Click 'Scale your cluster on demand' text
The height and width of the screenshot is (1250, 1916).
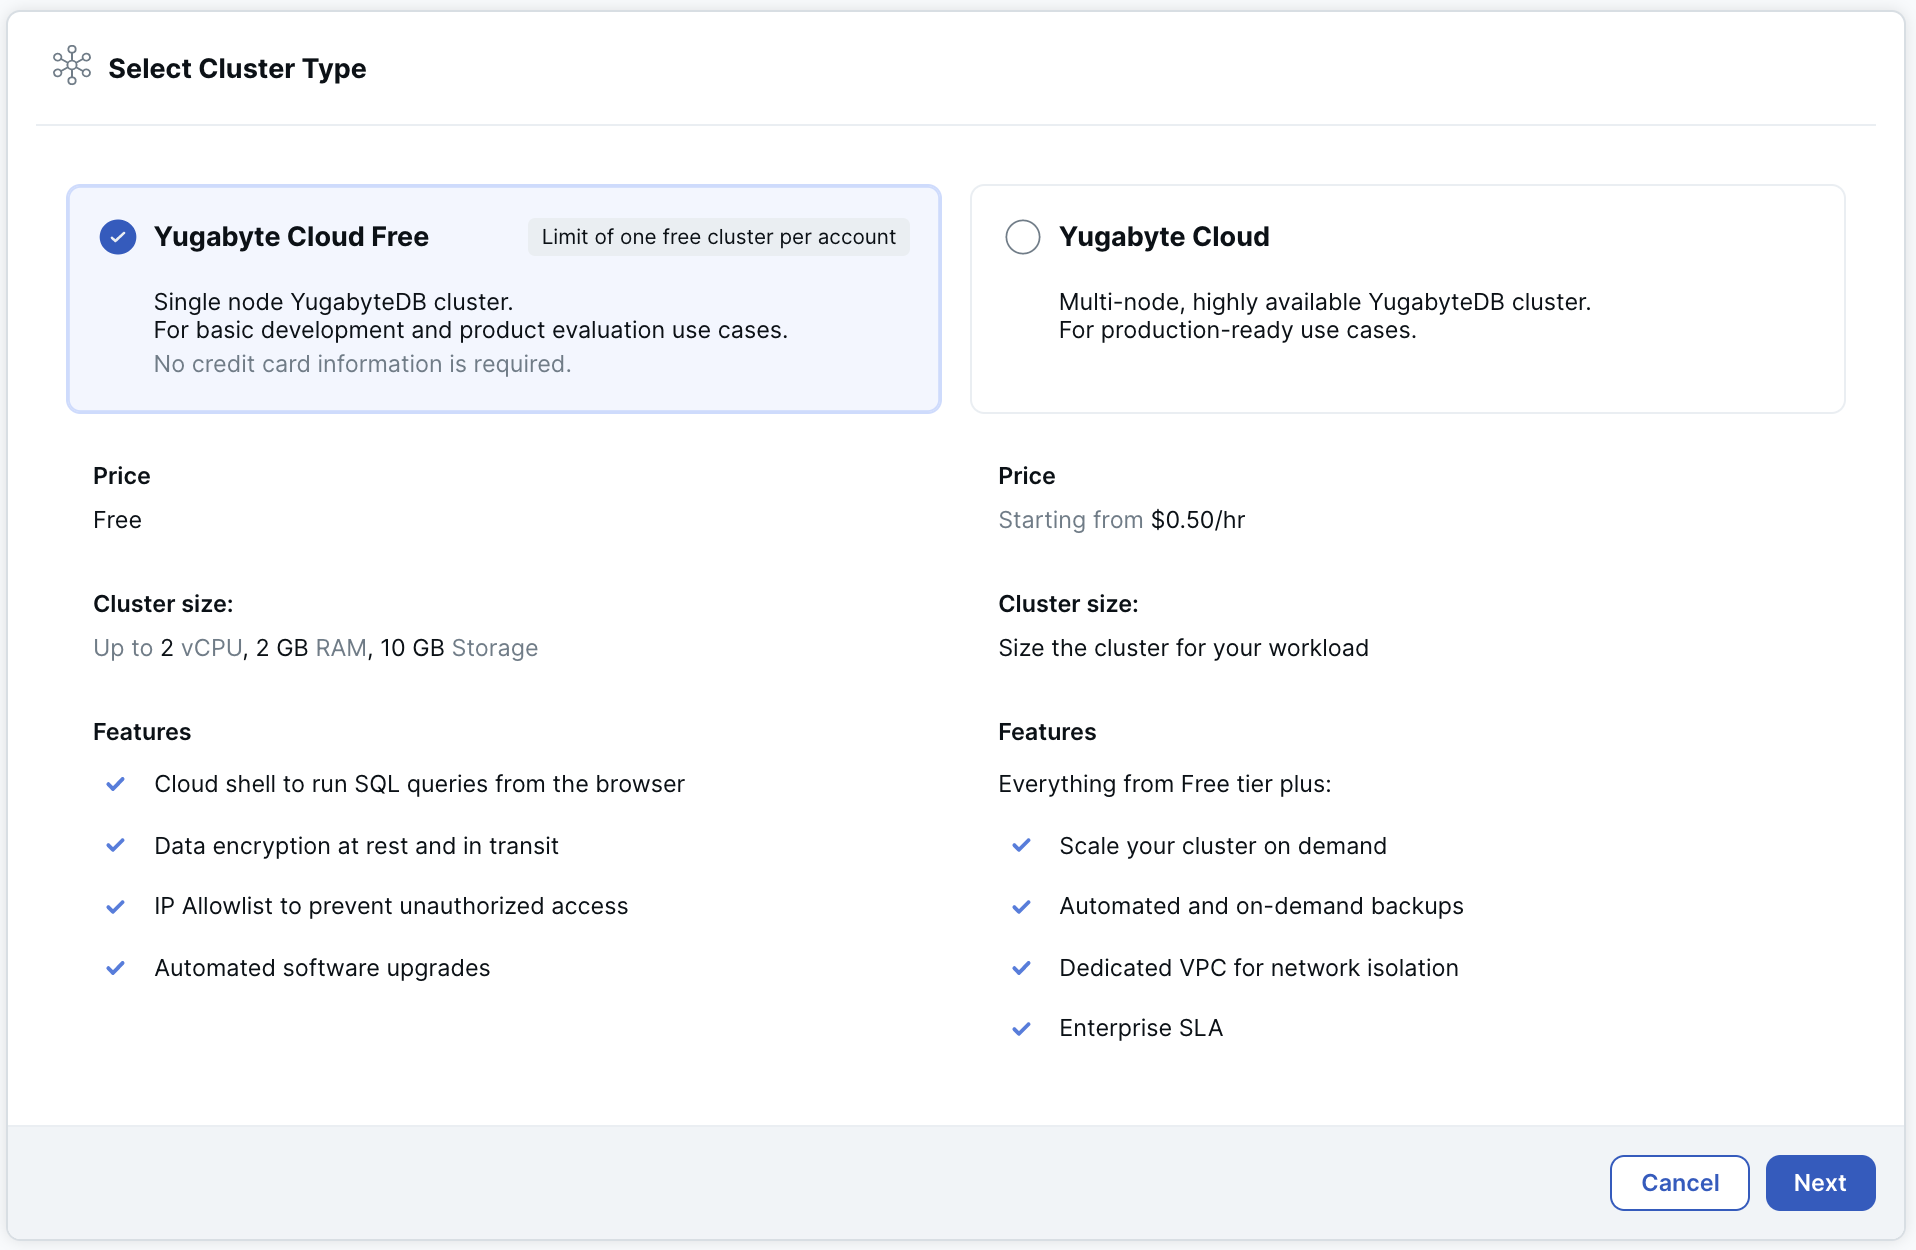[1223, 846]
